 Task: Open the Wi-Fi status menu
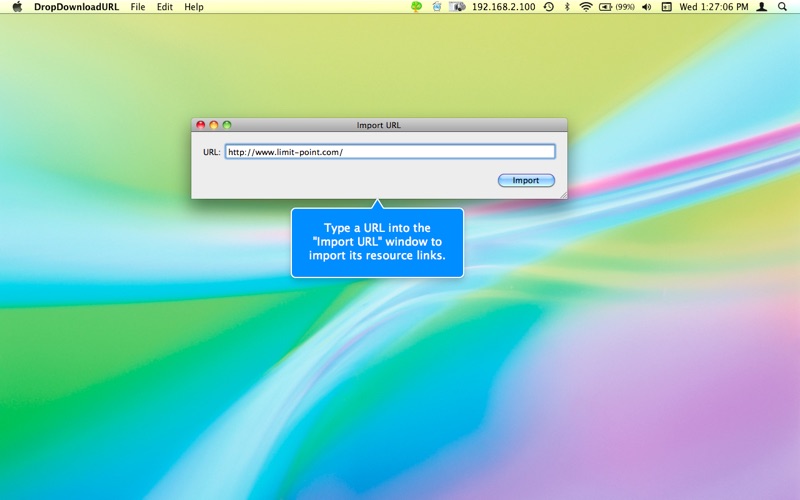coord(586,7)
